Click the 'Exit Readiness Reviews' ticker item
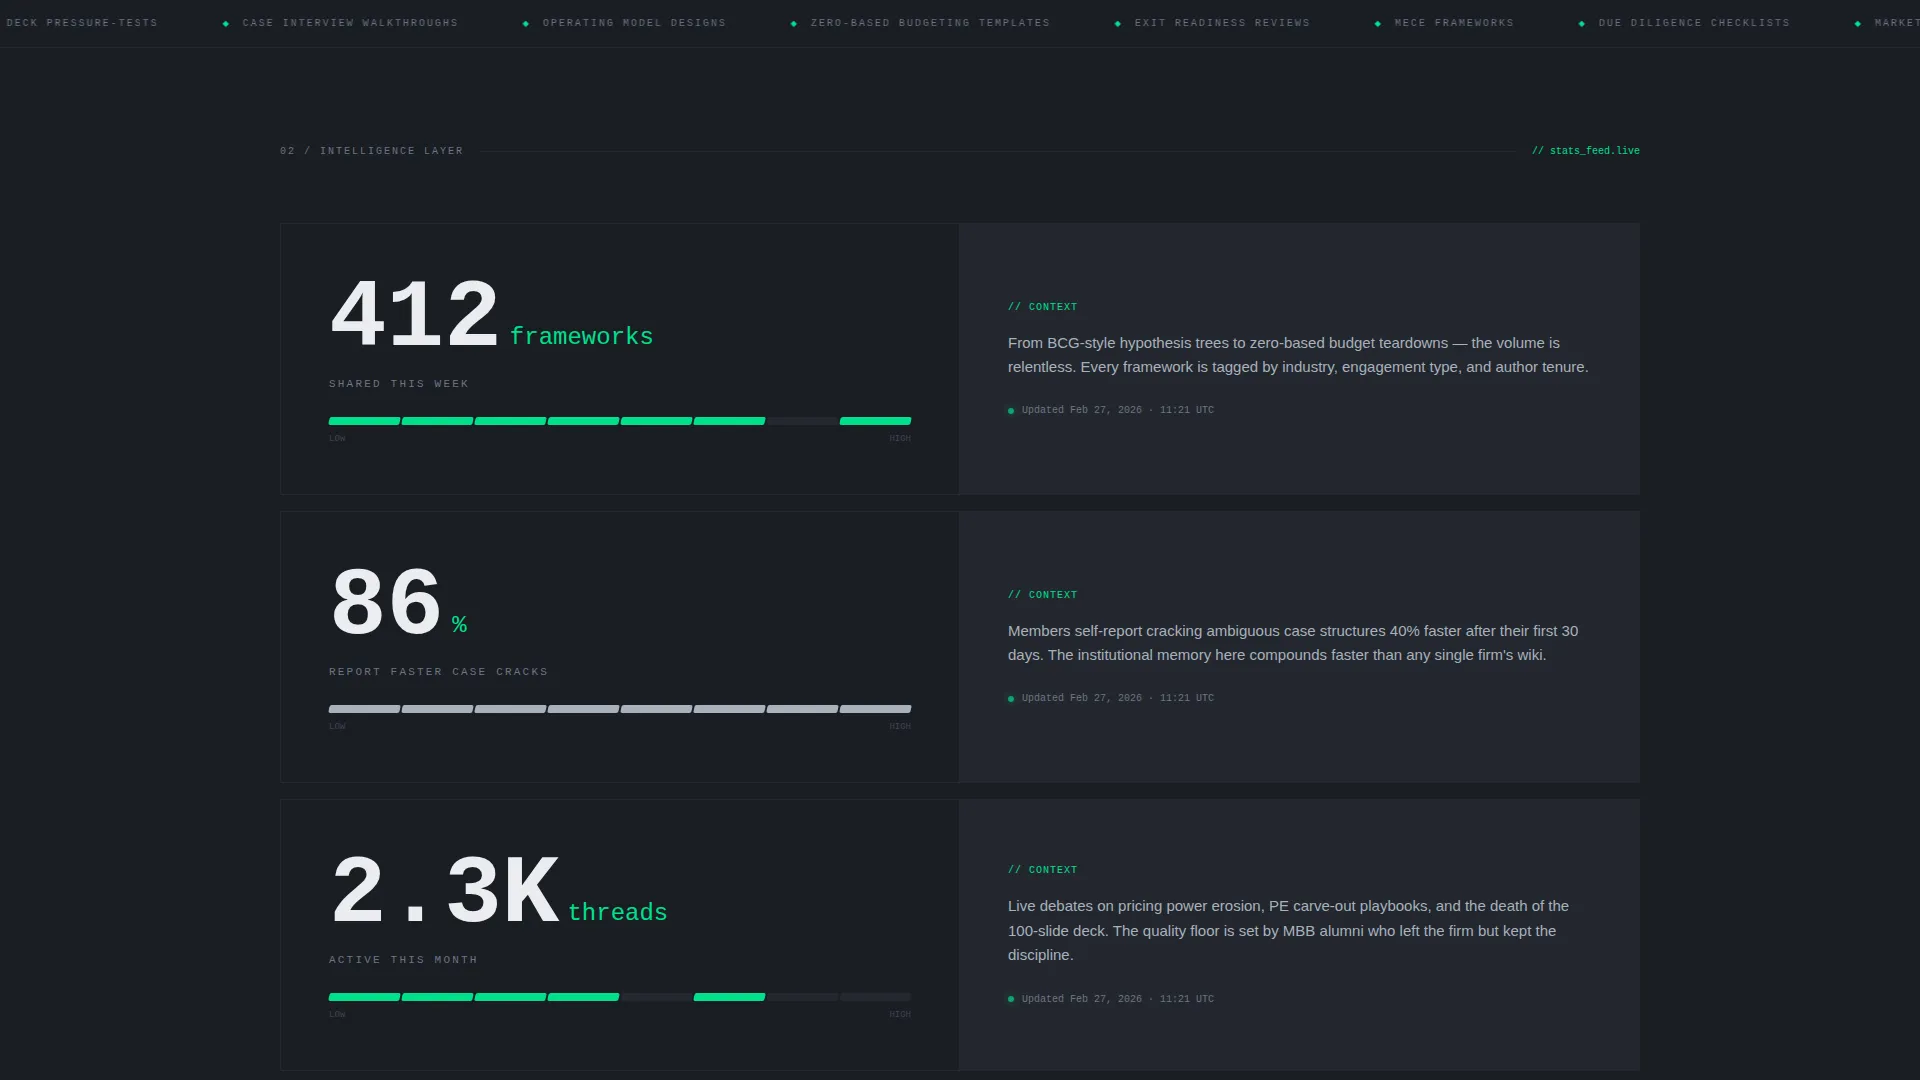The height and width of the screenshot is (1080, 1920). 1222,23
